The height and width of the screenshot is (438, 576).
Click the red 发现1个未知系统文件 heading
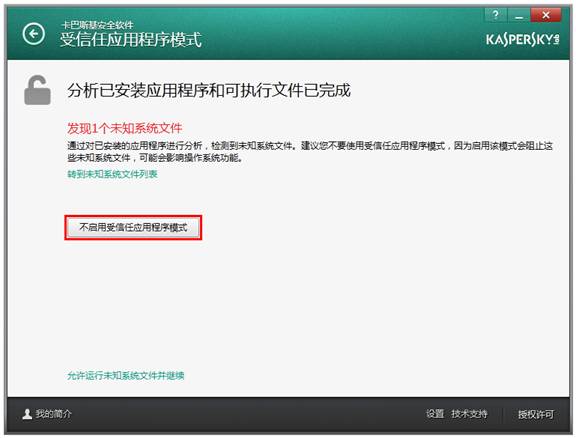click(125, 128)
